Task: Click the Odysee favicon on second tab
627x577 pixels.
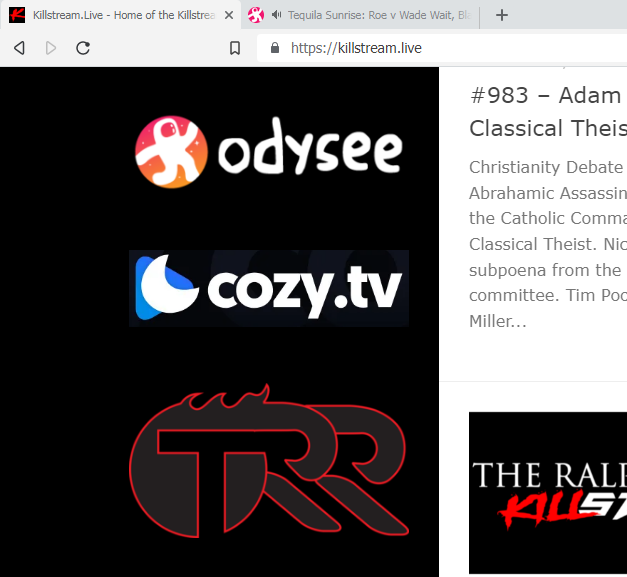Action: tap(256, 15)
